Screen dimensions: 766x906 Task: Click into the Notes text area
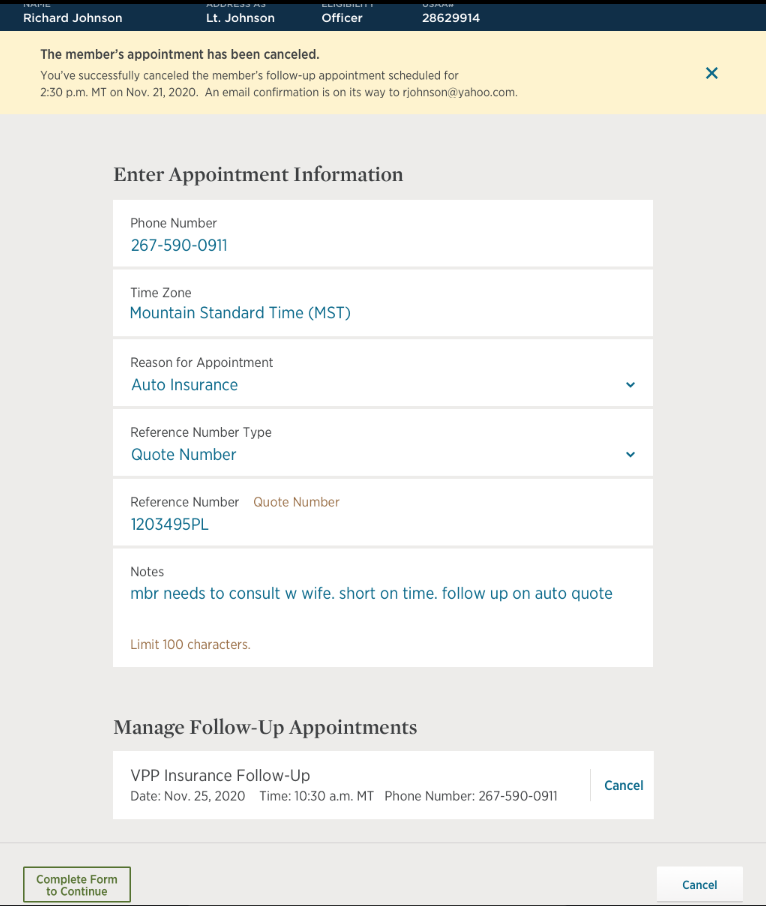[x=383, y=608]
